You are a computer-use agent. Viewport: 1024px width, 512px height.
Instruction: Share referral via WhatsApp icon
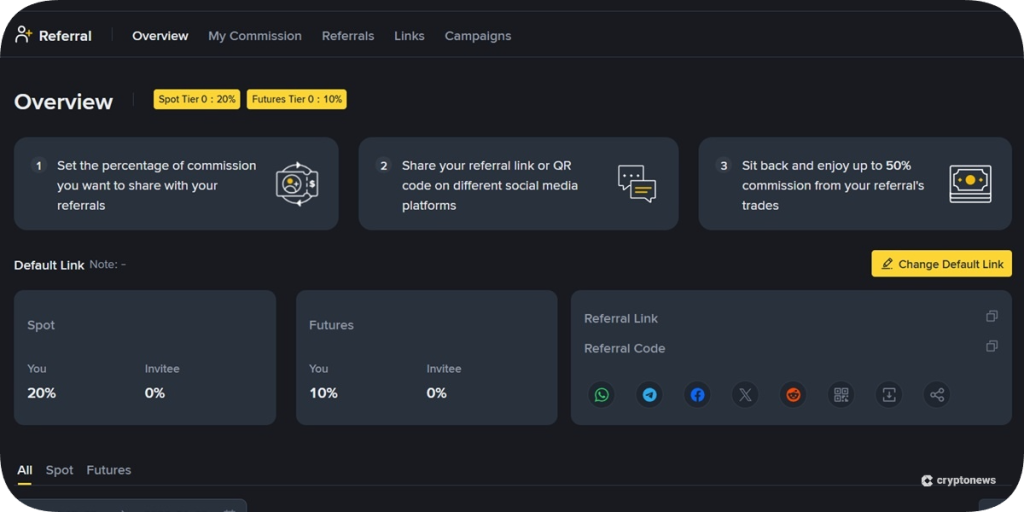tap(601, 395)
